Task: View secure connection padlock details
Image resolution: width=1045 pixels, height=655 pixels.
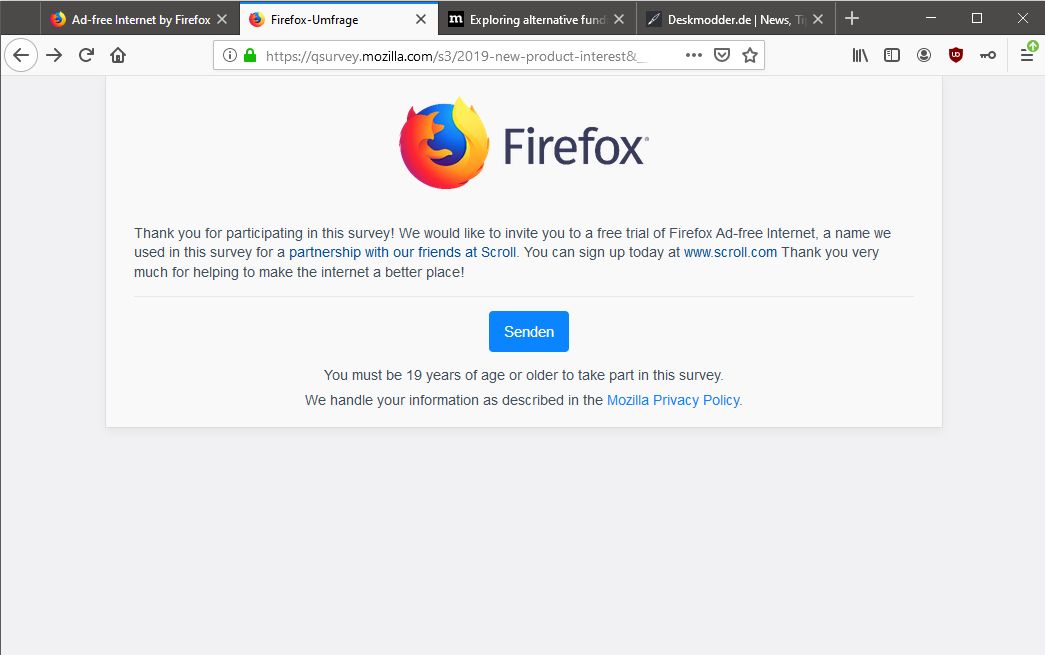Action: [250, 55]
